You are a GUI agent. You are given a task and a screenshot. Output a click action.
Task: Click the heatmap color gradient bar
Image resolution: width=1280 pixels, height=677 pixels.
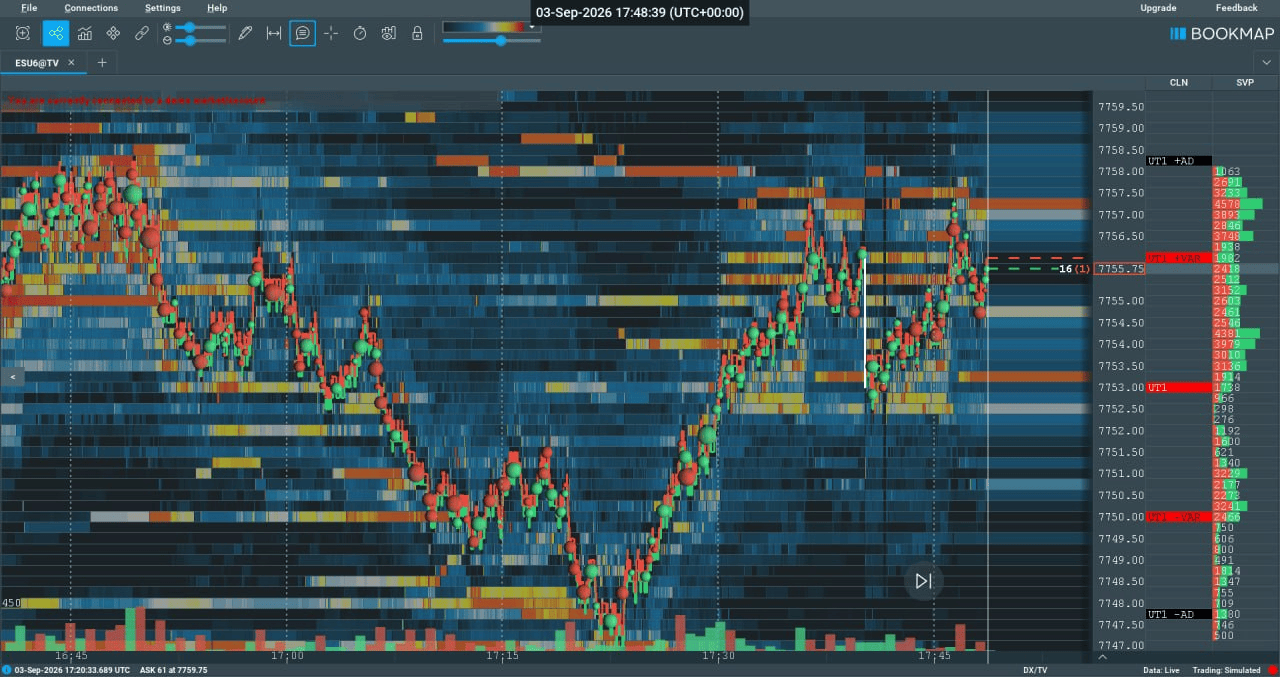[484, 27]
